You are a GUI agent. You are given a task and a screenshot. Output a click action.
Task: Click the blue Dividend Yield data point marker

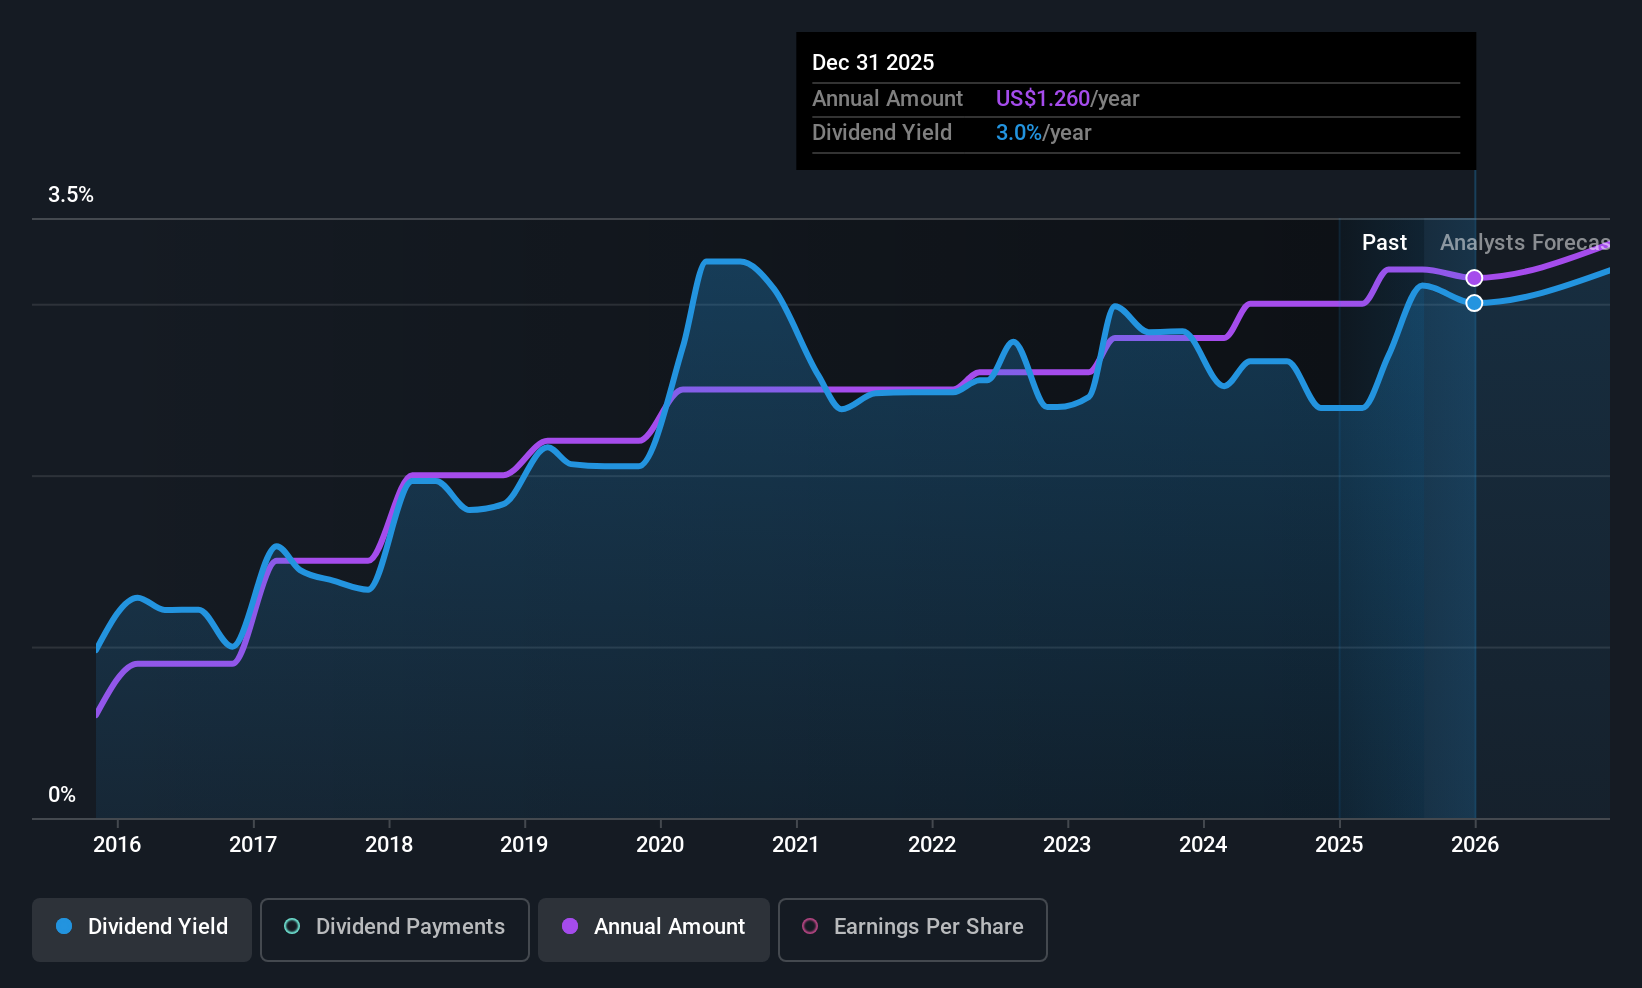(x=1474, y=303)
